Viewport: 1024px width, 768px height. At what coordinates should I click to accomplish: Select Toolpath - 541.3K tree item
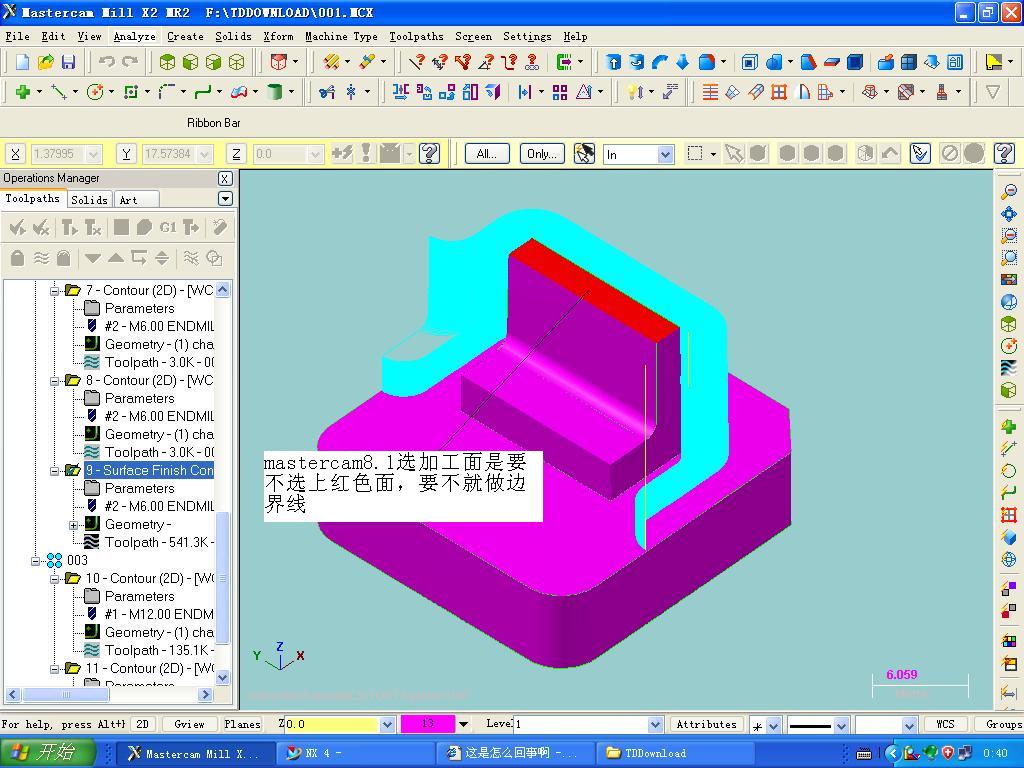159,542
